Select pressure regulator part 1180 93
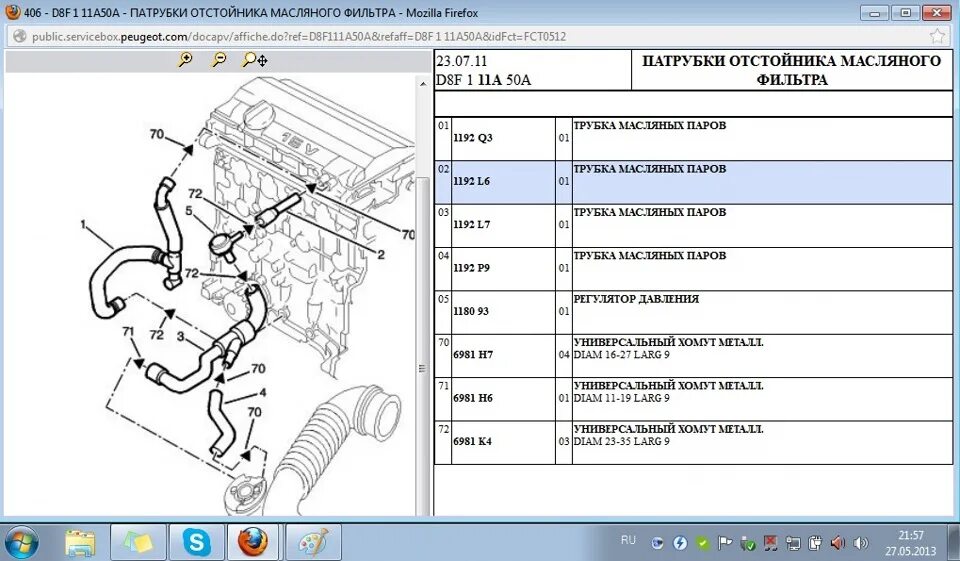960x561 pixels. (x=693, y=312)
